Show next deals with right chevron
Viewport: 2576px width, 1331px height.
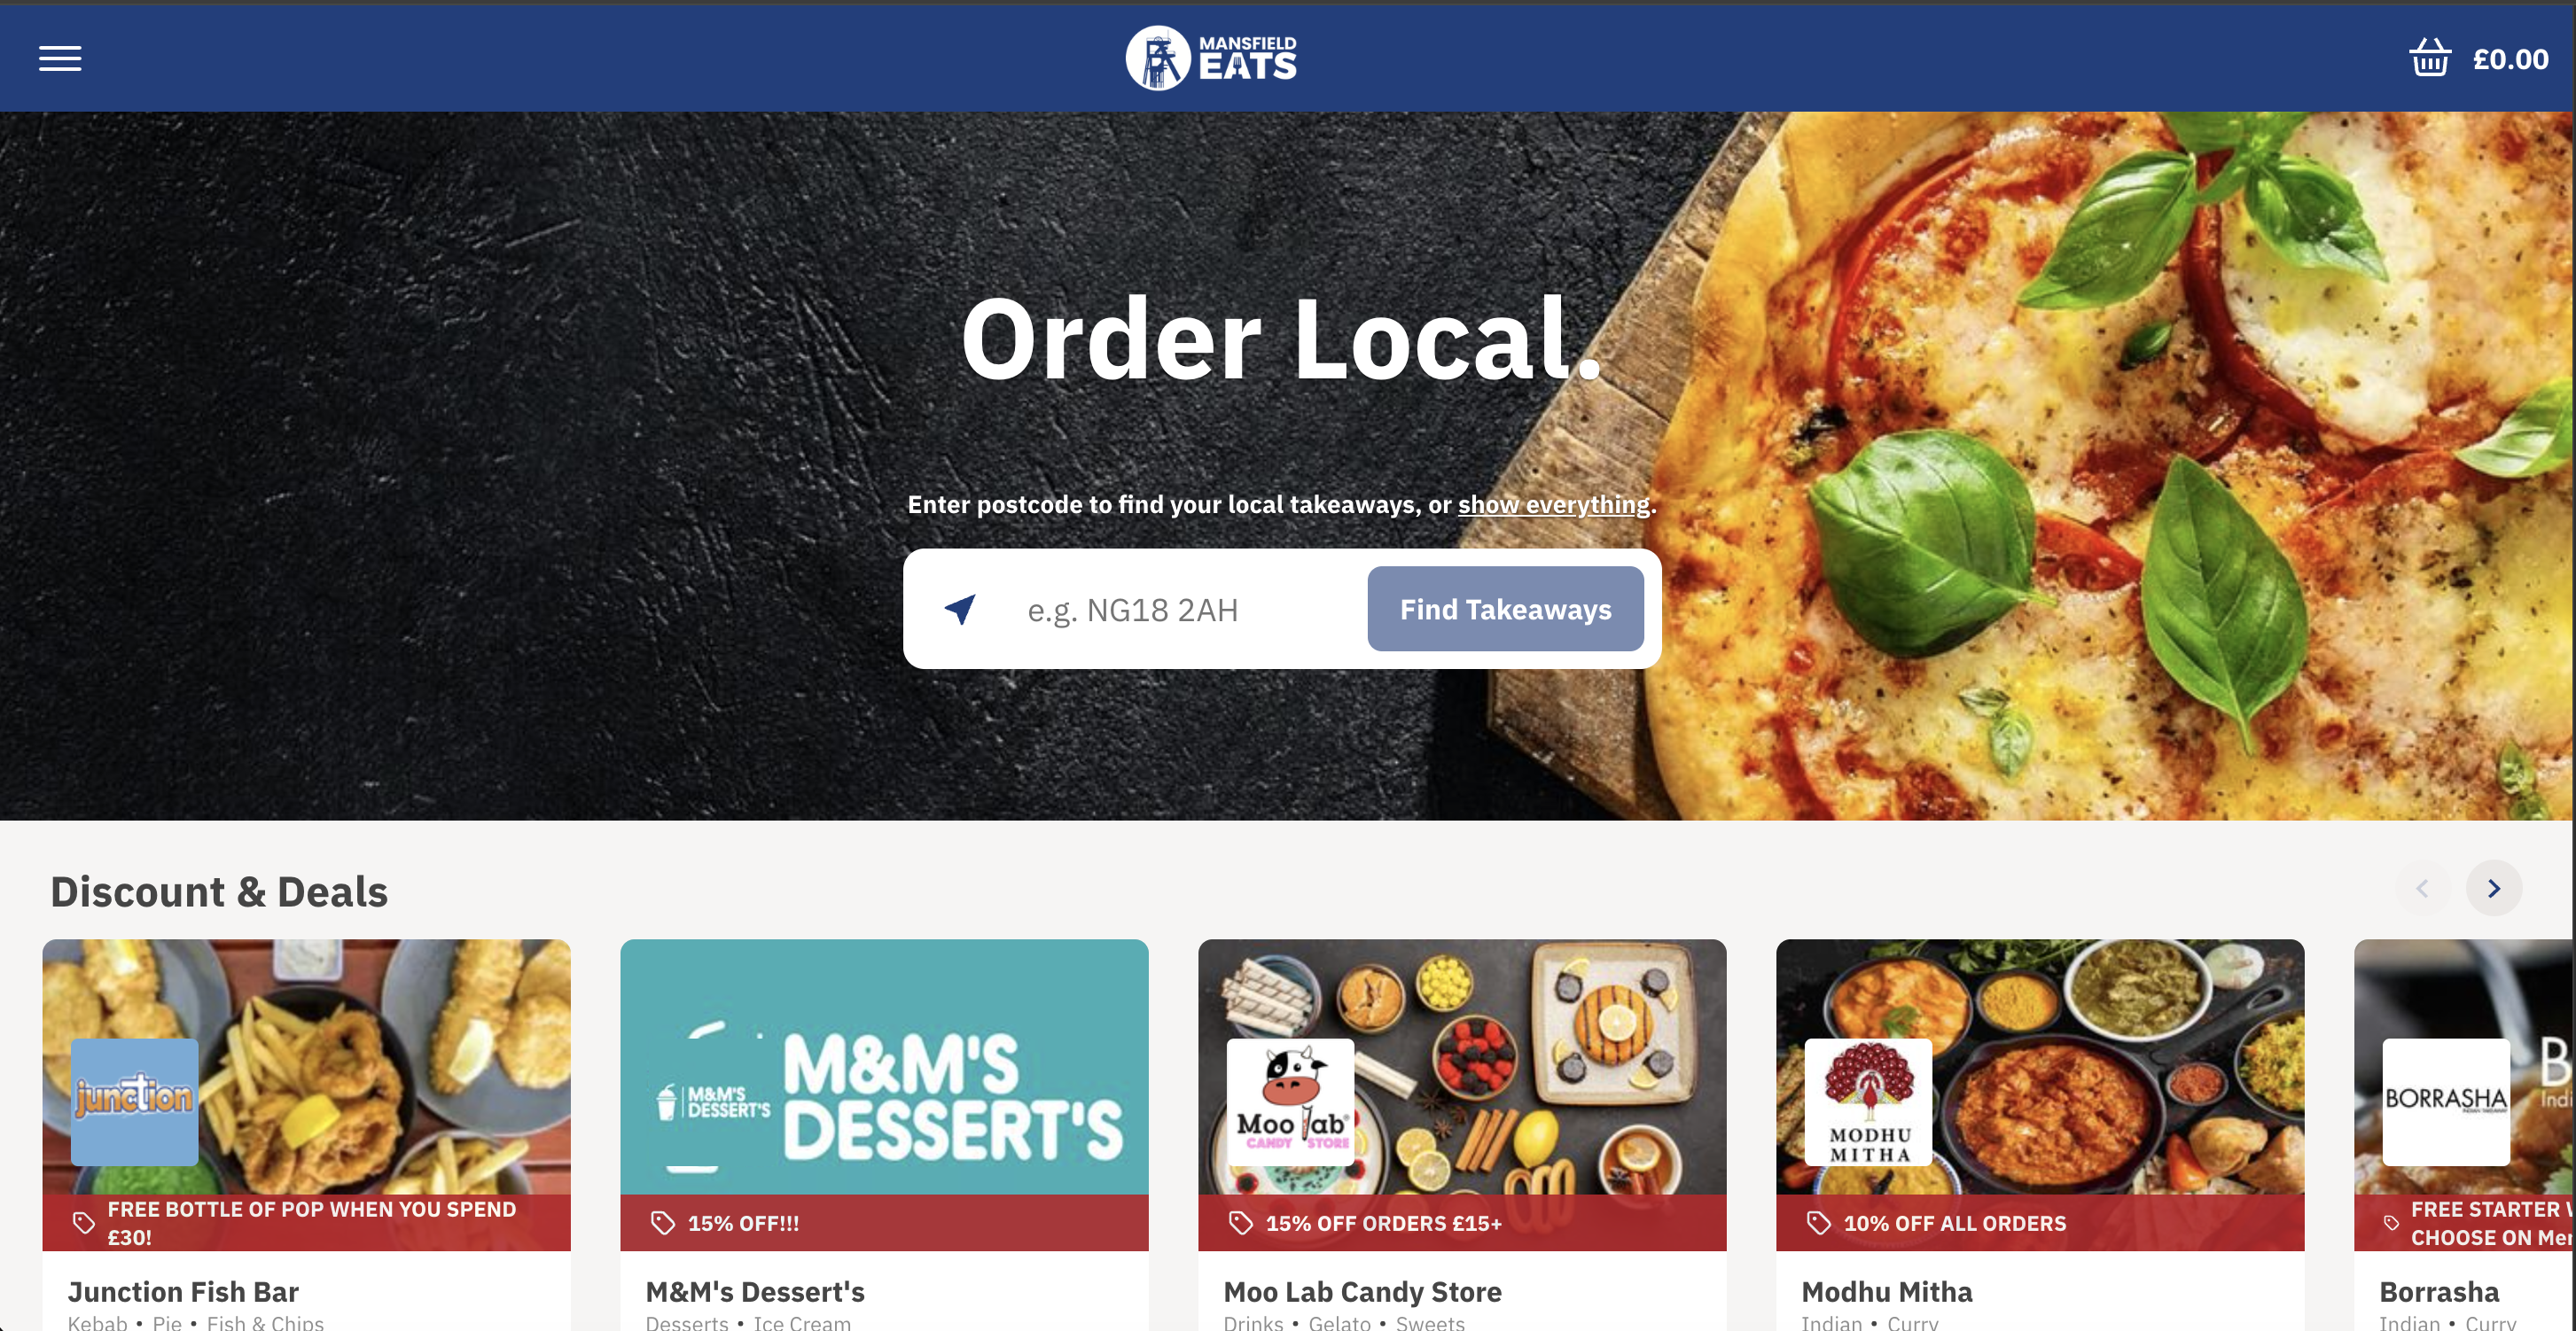[2494, 888]
